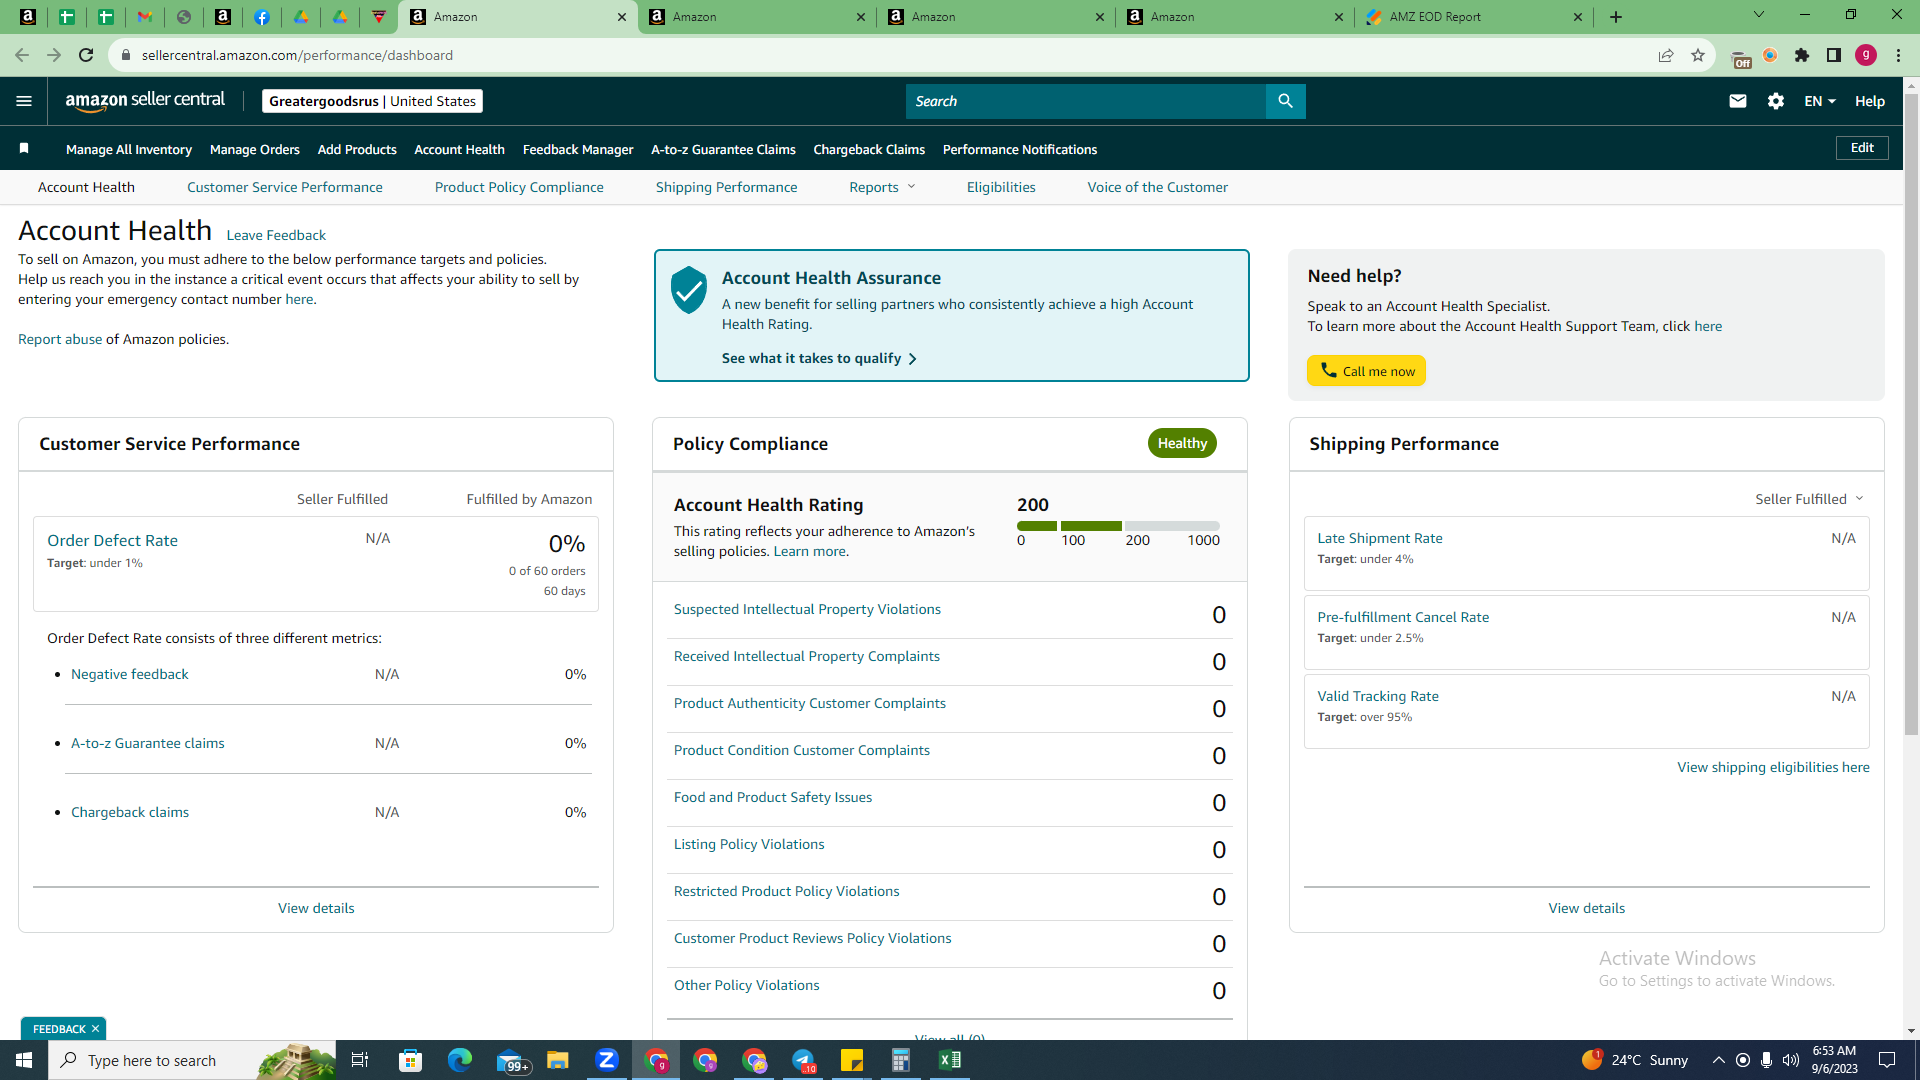
Task: Open File Explorer from the taskbar
Action: (x=557, y=1060)
